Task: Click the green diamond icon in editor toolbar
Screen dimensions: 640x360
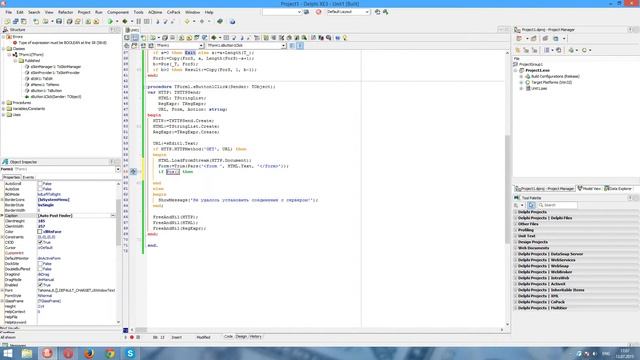Action: pos(213,38)
